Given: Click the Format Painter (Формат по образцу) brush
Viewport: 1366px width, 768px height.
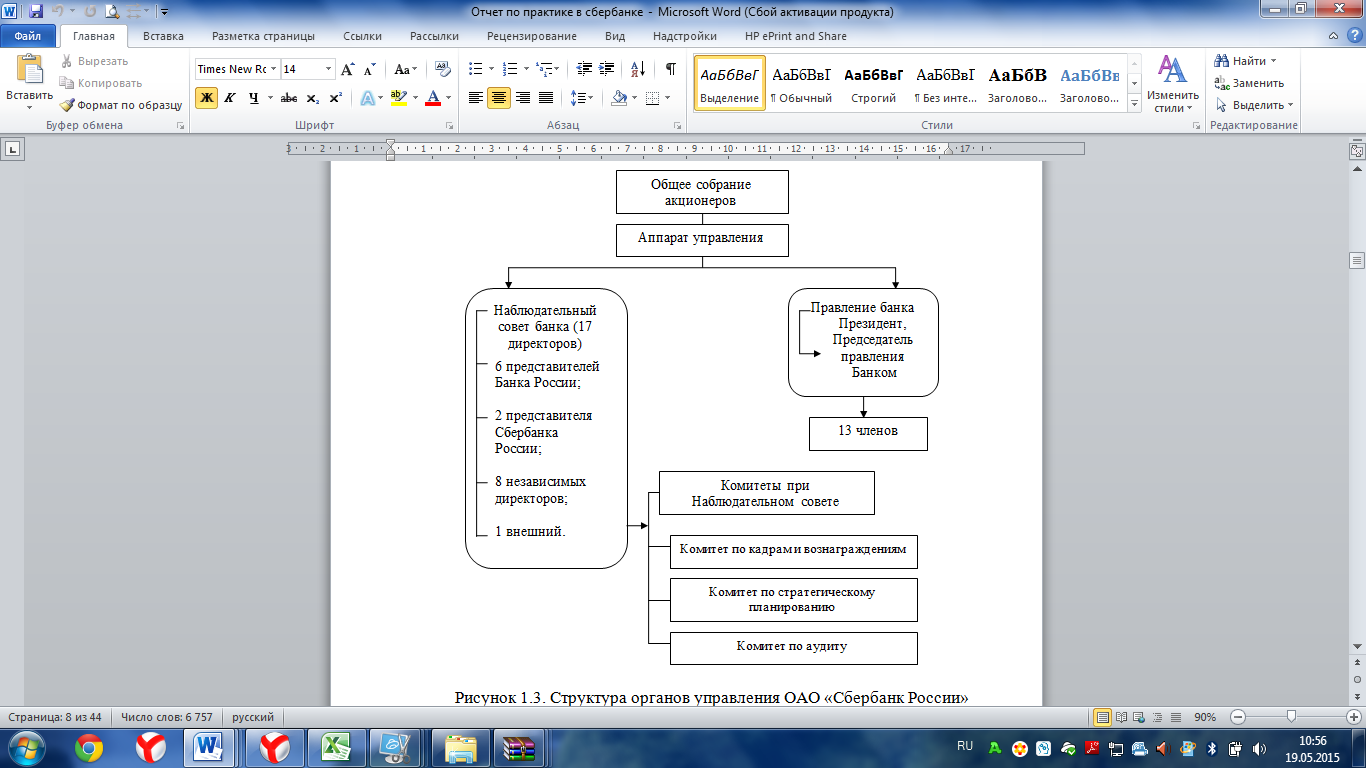Looking at the screenshot, I should click(x=120, y=105).
